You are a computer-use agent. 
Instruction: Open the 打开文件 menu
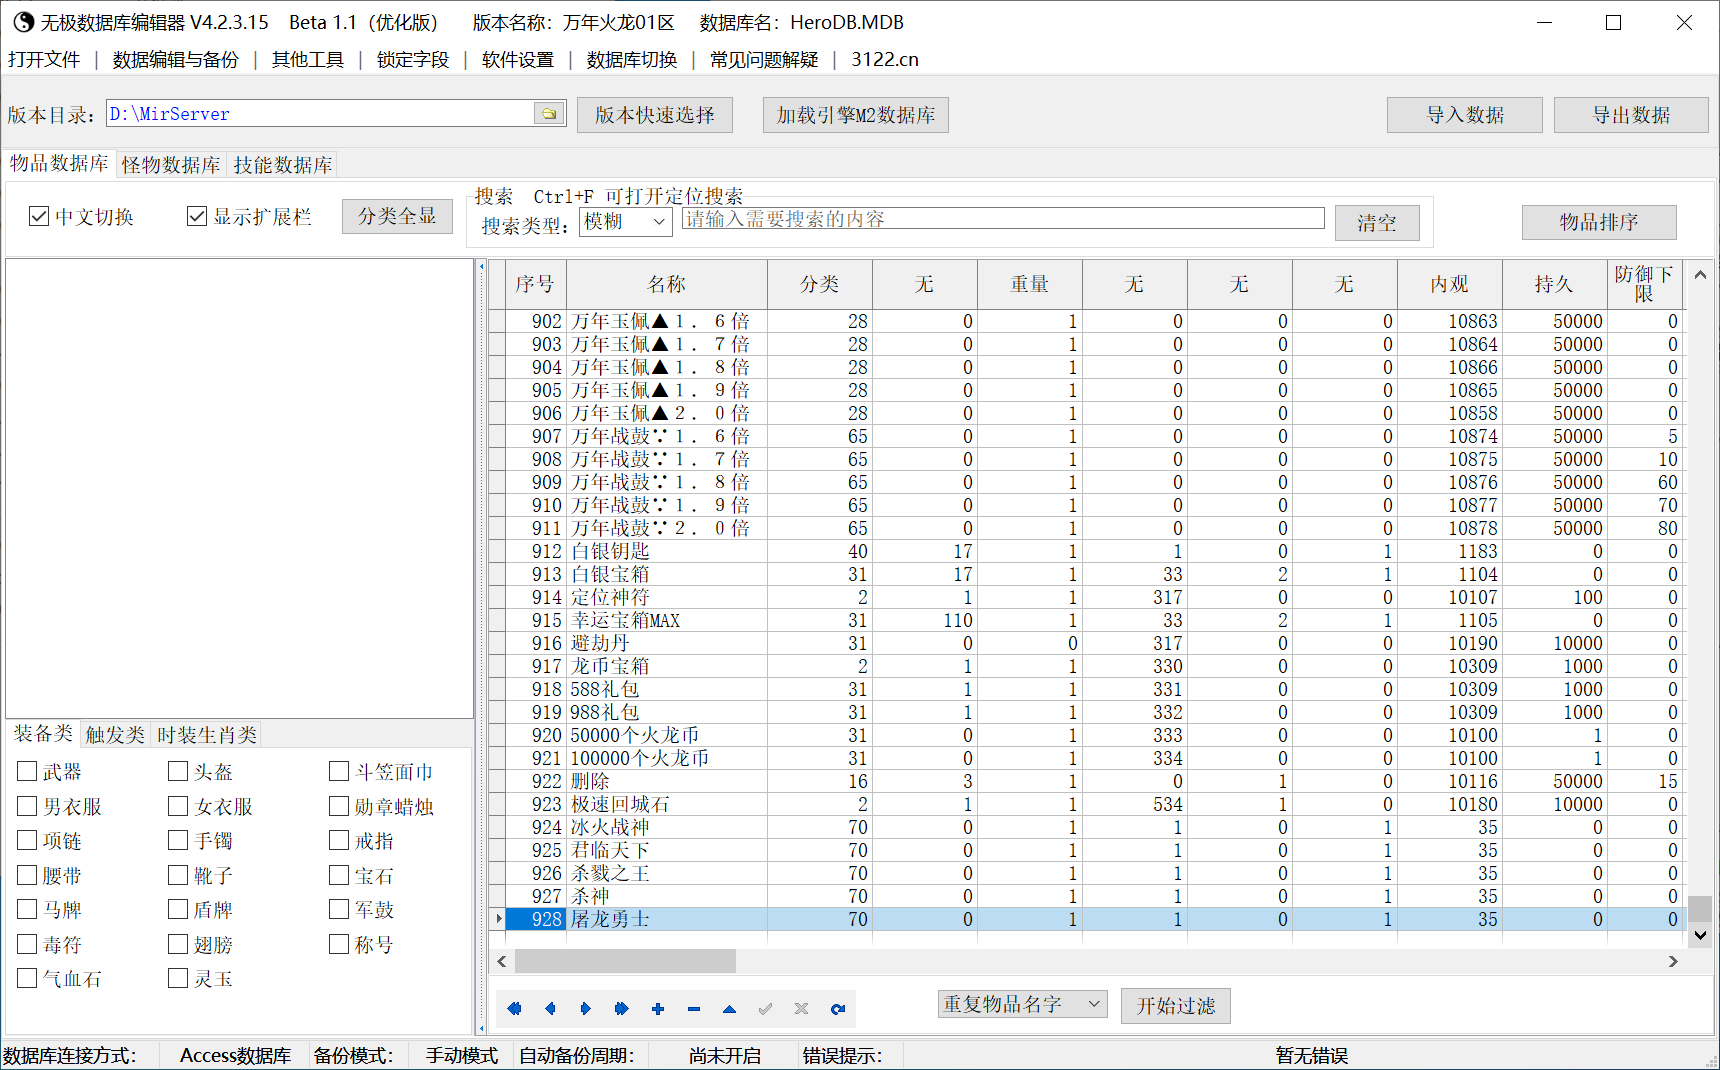point(44,60)
